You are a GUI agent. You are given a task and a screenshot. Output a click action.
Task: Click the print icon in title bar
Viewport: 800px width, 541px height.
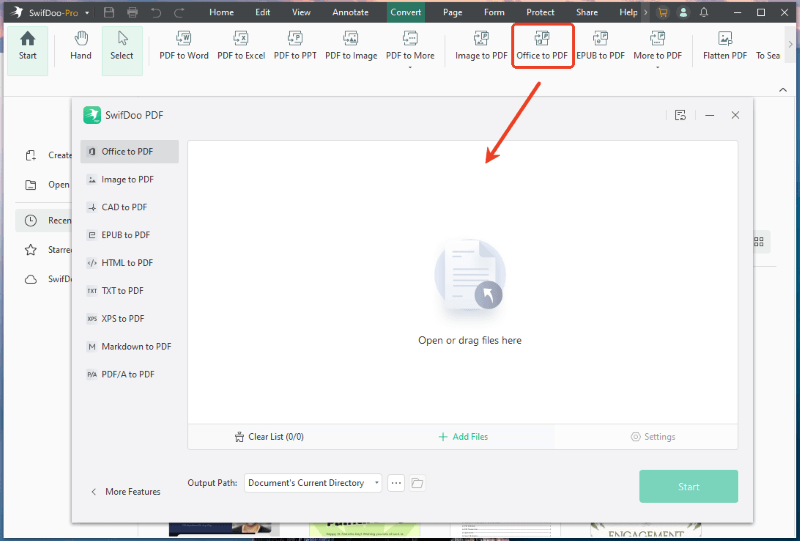(x=132, y=12)
